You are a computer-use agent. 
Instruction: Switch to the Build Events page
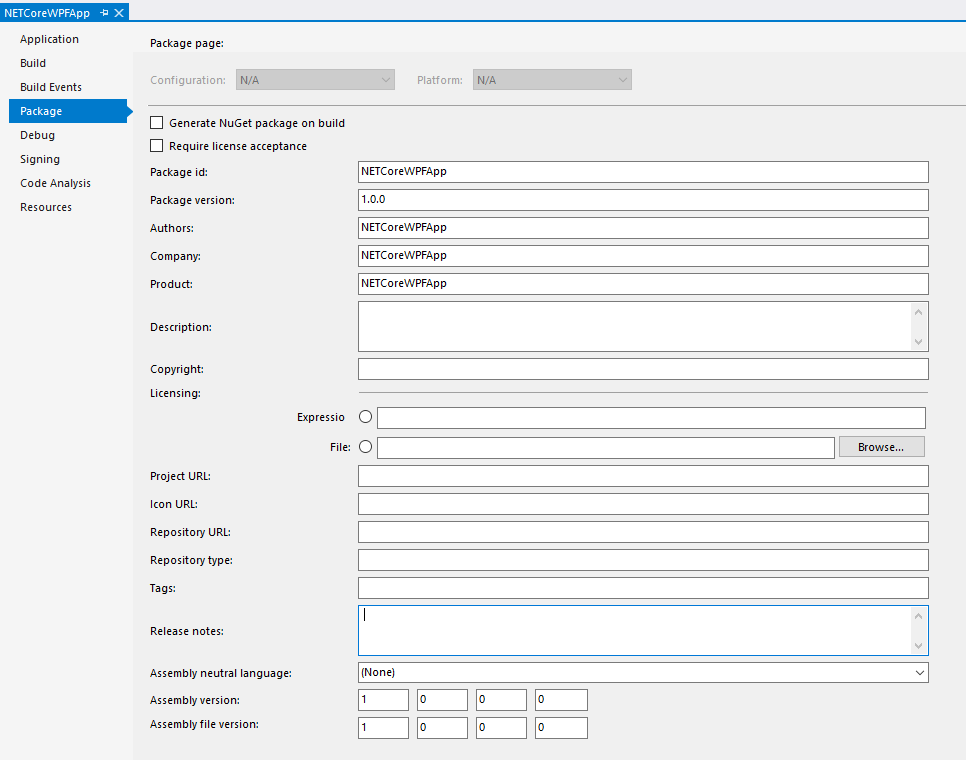click(51, 87)
